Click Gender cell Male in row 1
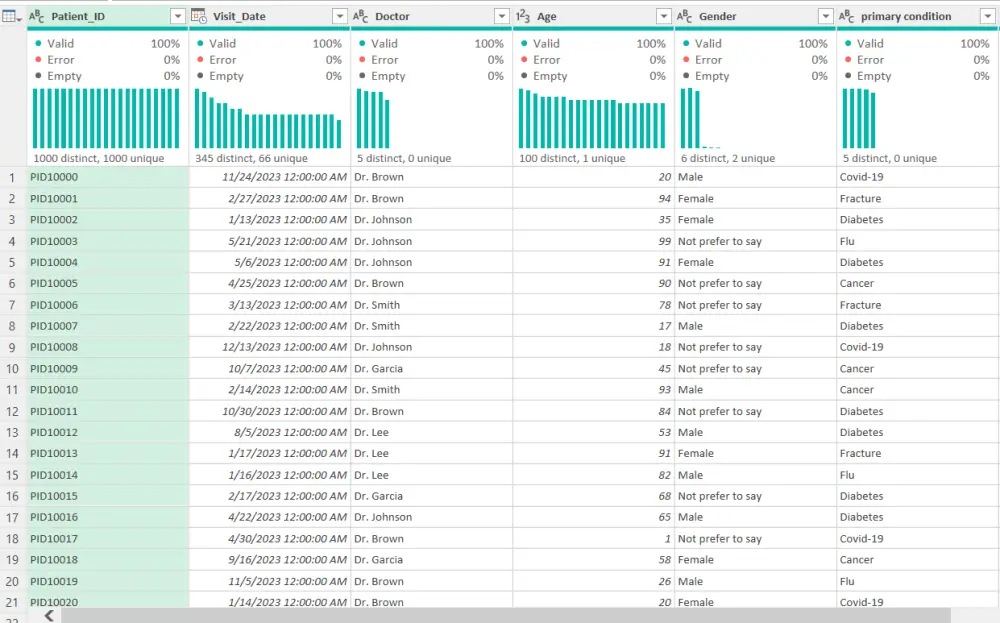The width and height of the screenshot is (1000, 623). click(x=756, y=177)
